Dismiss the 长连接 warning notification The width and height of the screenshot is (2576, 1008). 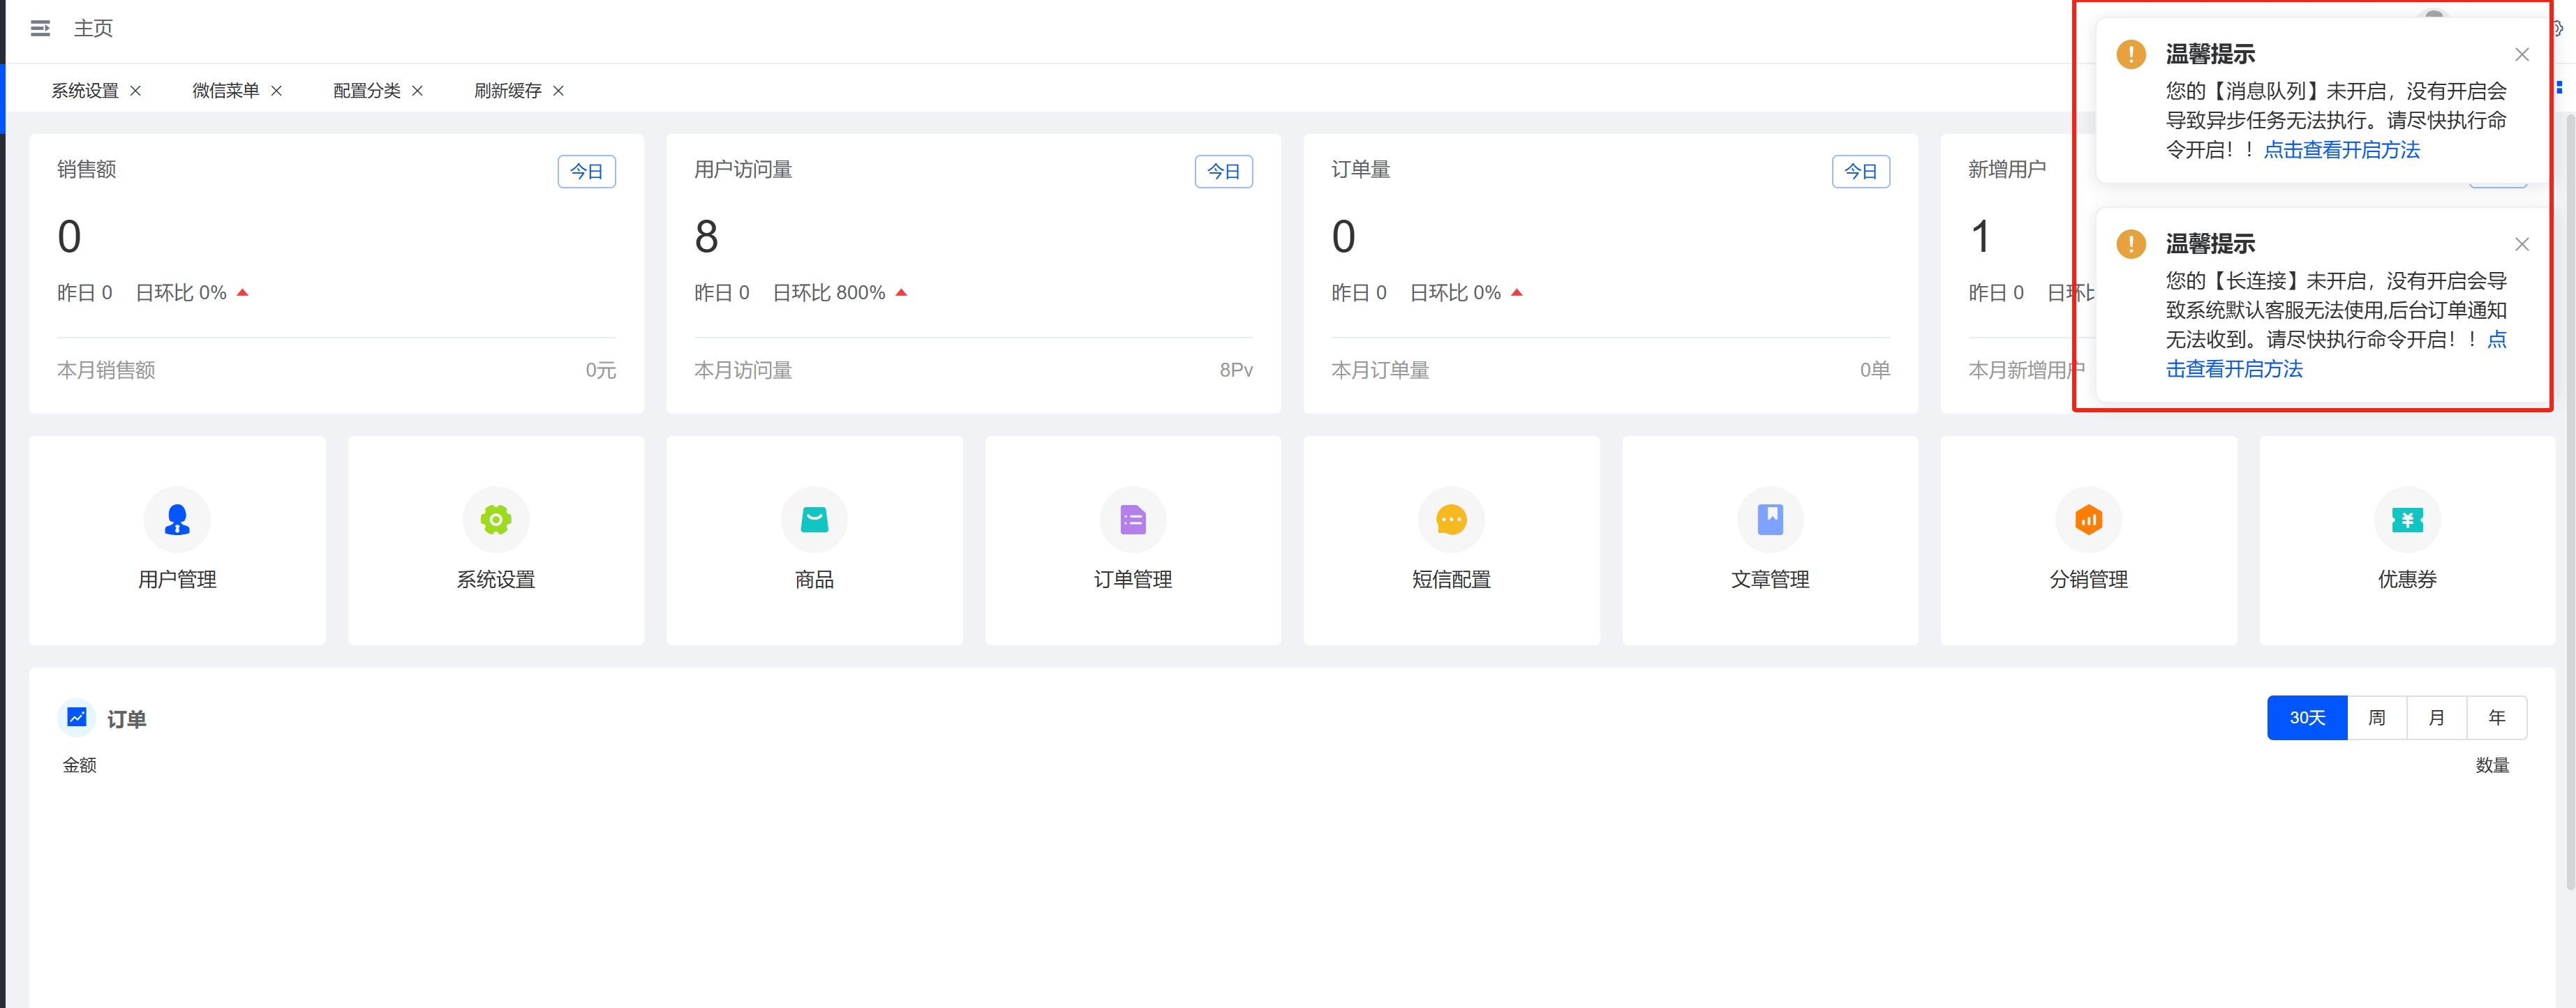[2522, 244]
